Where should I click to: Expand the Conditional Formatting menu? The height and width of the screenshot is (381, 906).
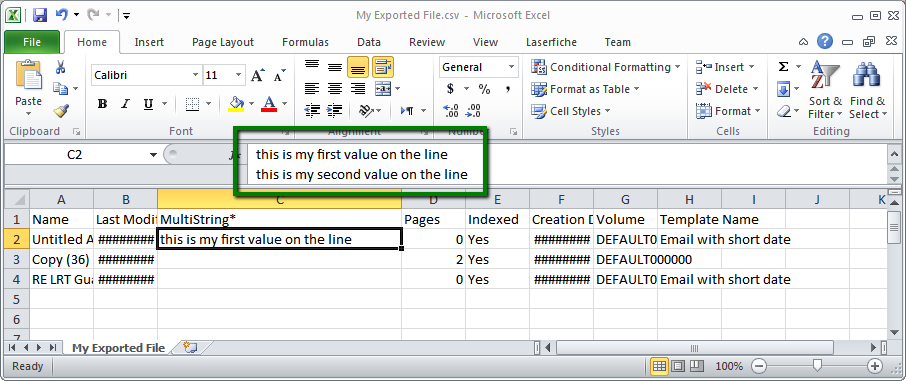607,67
